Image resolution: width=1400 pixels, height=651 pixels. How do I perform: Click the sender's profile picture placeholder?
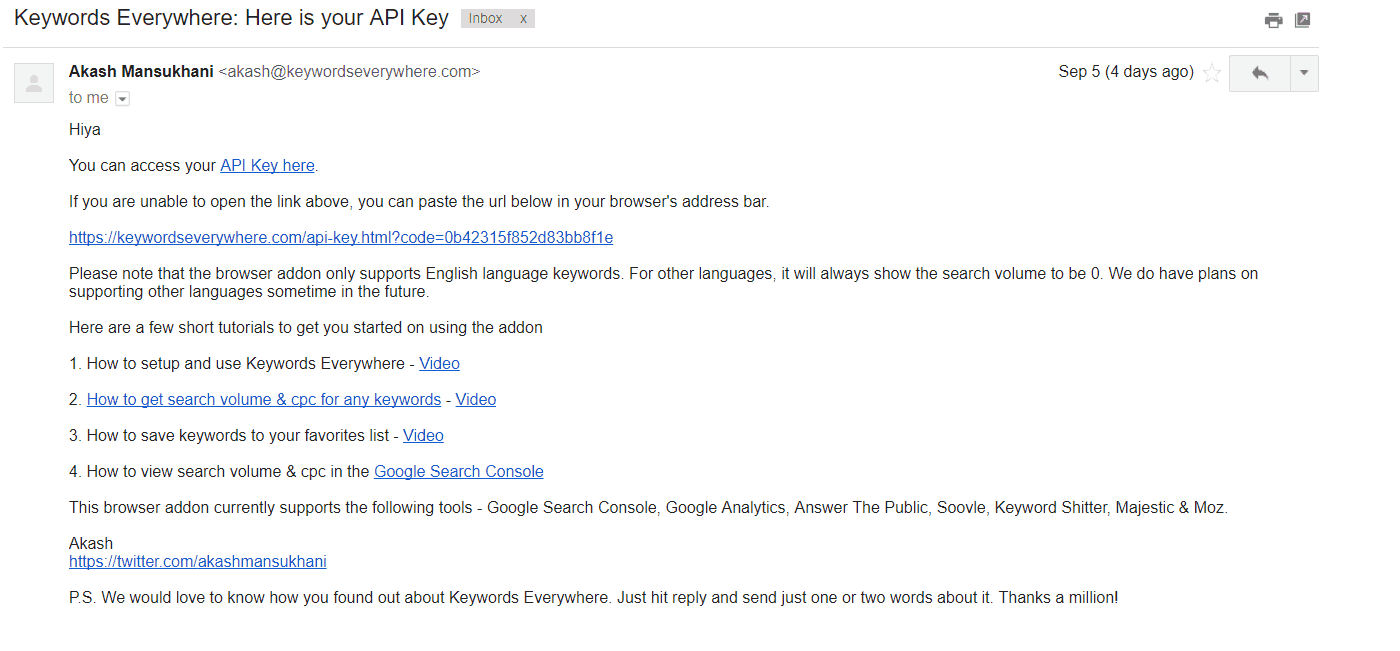33,82
